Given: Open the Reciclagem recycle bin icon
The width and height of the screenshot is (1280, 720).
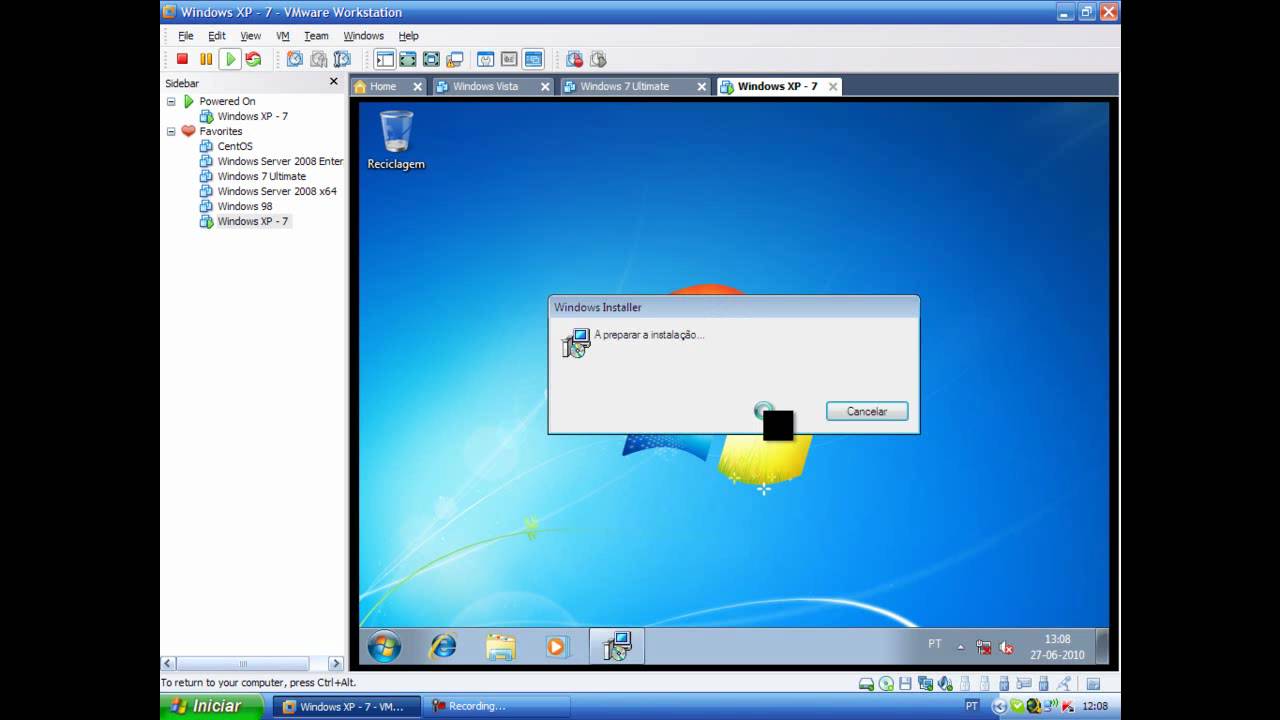Looking at the screenshot, I should tap(396, 140).
